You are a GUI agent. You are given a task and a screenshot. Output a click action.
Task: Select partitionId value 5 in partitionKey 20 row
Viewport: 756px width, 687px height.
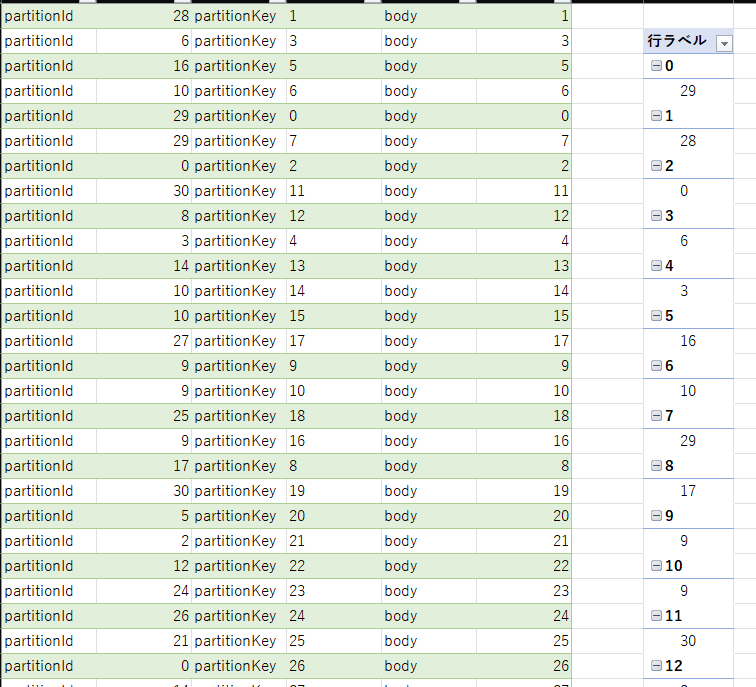[144, 516]
